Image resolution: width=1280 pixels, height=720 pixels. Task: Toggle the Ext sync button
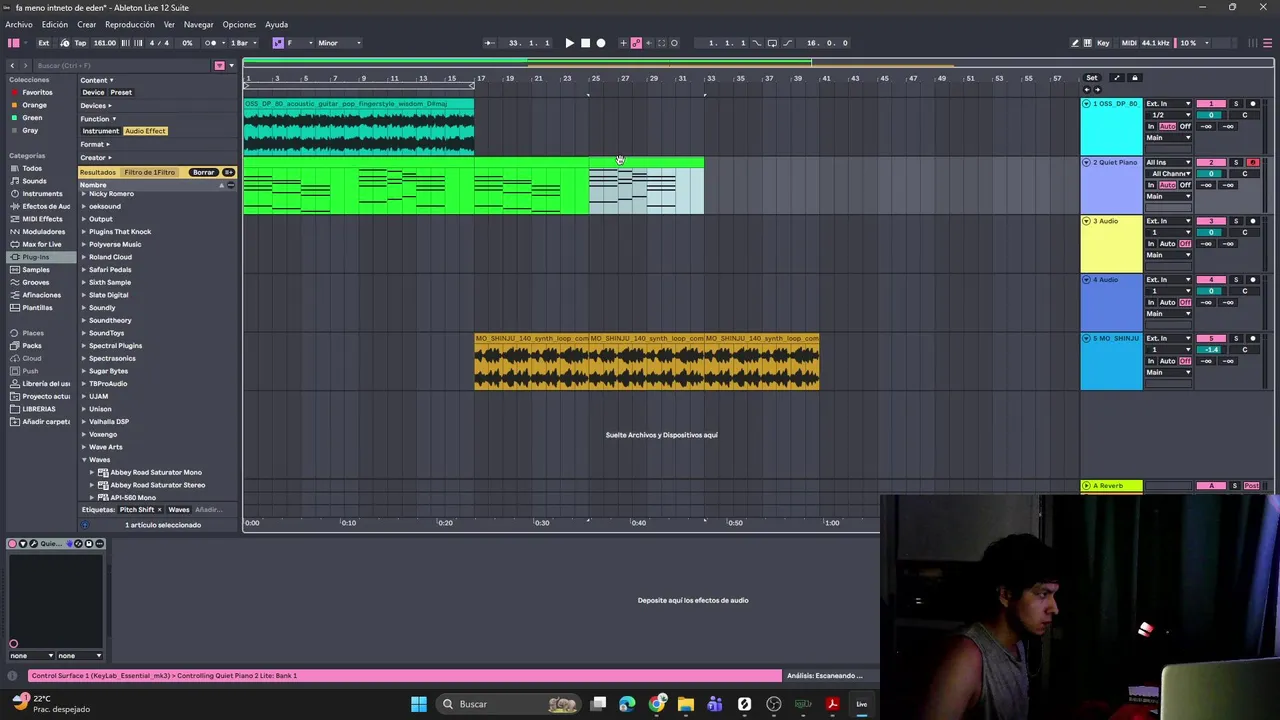point(44,43)
